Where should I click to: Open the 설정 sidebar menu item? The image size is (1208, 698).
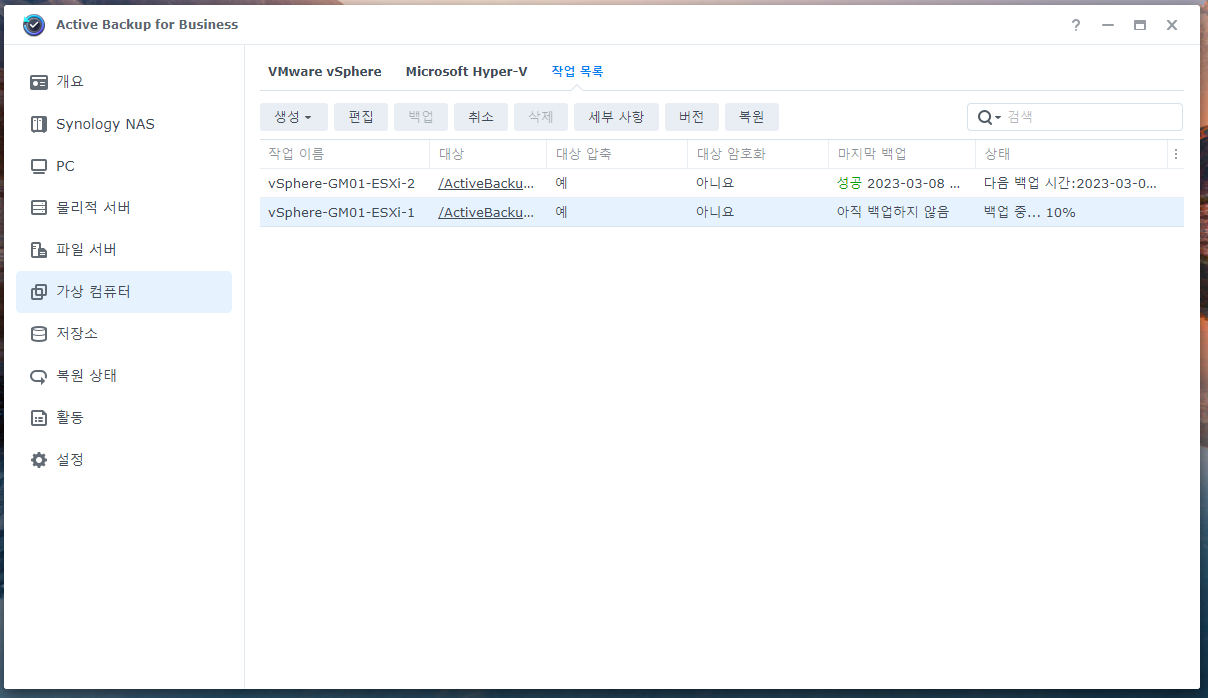pyautogui.click(x=124, y=460)
